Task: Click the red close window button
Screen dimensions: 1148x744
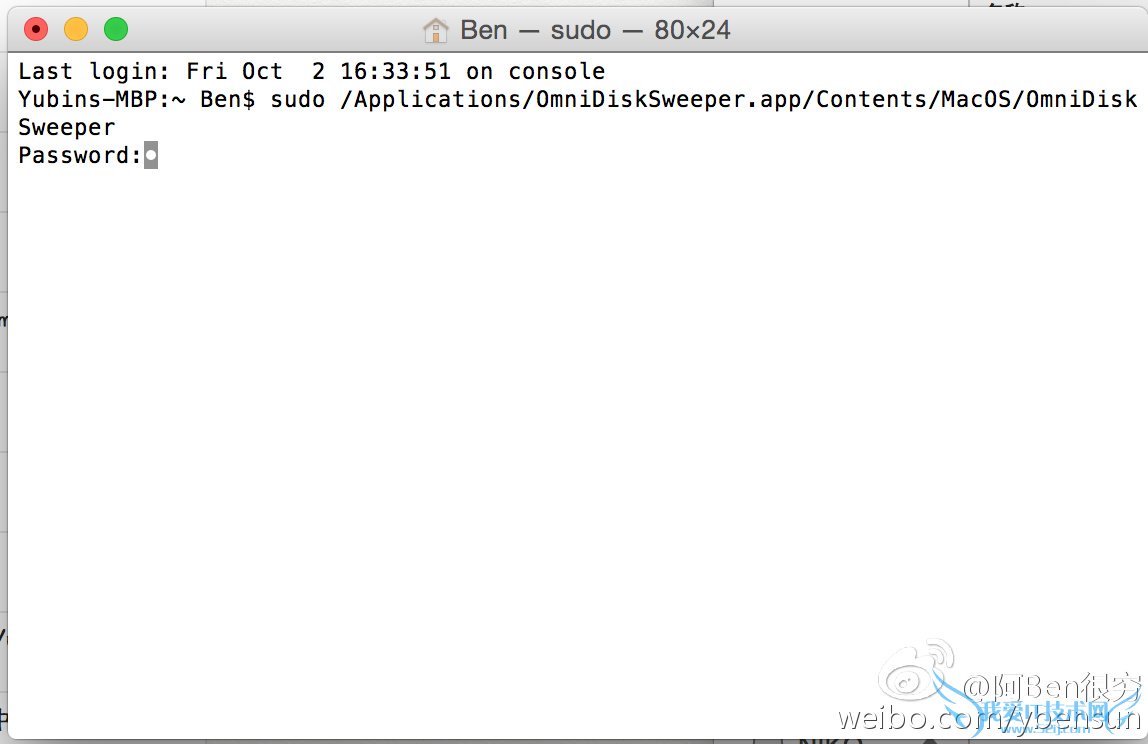Action: click(x=36, y=30)
